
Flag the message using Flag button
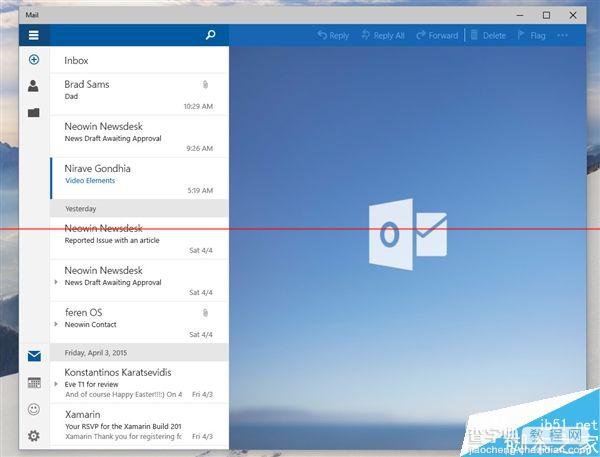click(532, 36)
